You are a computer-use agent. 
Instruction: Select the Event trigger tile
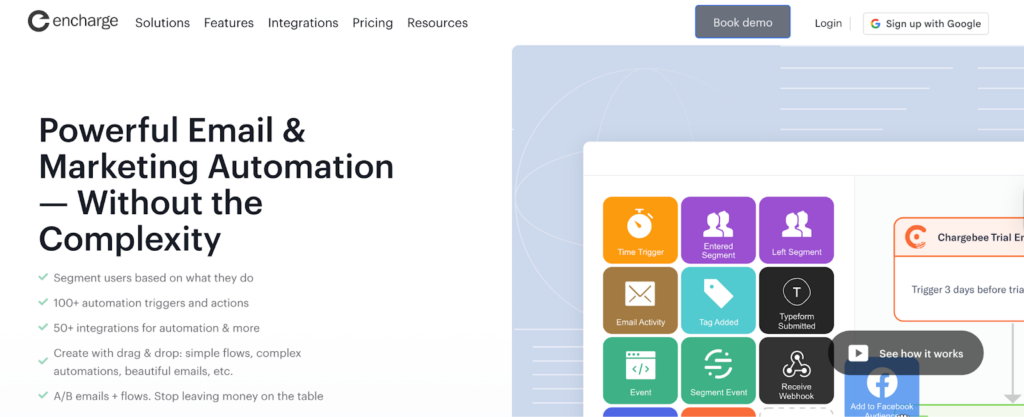[x=640, y=370]
